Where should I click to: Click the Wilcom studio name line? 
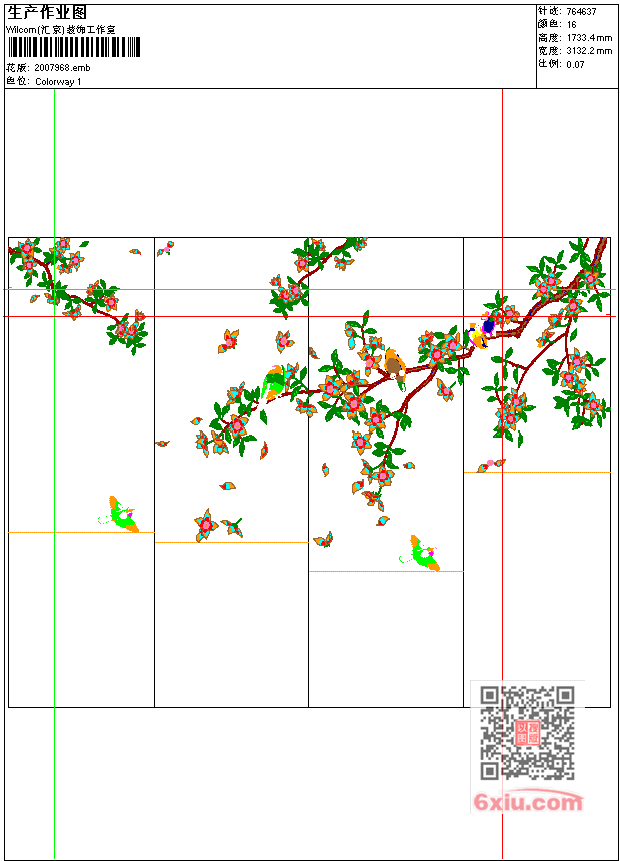(x=61, y=30)
